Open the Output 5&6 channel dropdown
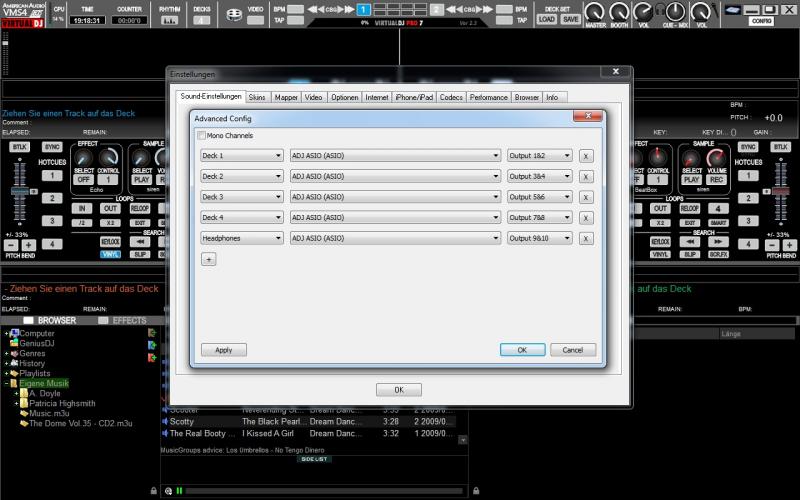800x500 pixels. 540,197
